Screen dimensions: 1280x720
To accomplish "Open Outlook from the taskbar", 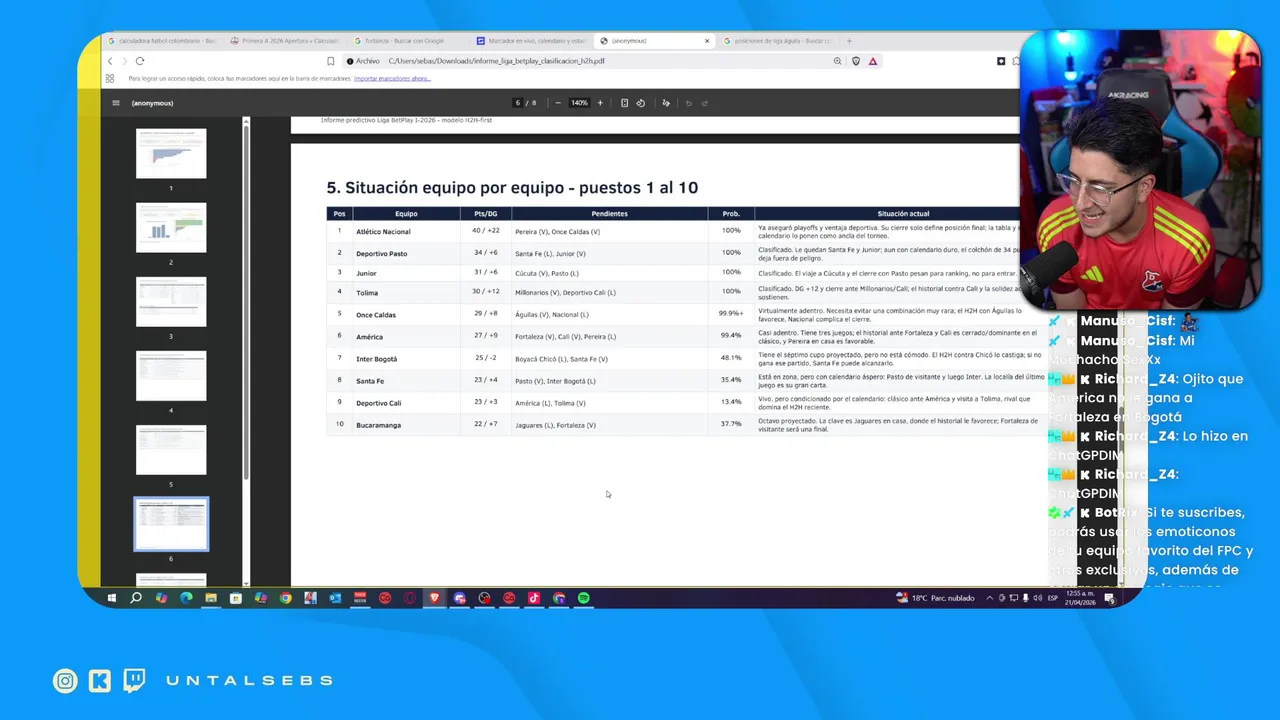I will pyautogui.click(x=335, y=598).
